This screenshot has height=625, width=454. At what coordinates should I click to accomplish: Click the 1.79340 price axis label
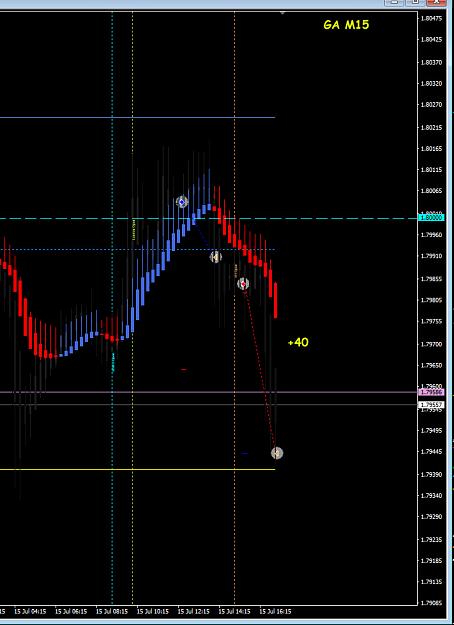click(x=431, y=495)
